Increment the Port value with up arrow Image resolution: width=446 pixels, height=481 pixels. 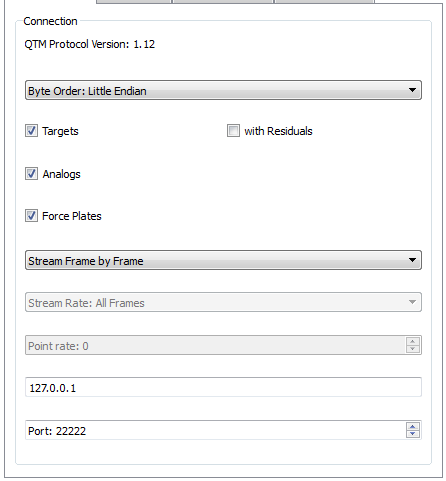[x=413, y=426]
